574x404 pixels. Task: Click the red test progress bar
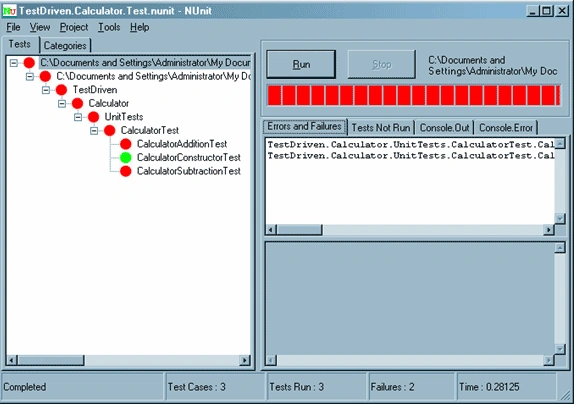(x=414, y=96)
